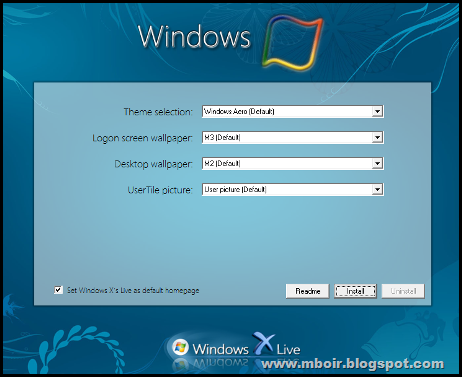Click the Logon screen wallpaper label
The height and width of the screenshot is (377, 462).
coord(142,138)
